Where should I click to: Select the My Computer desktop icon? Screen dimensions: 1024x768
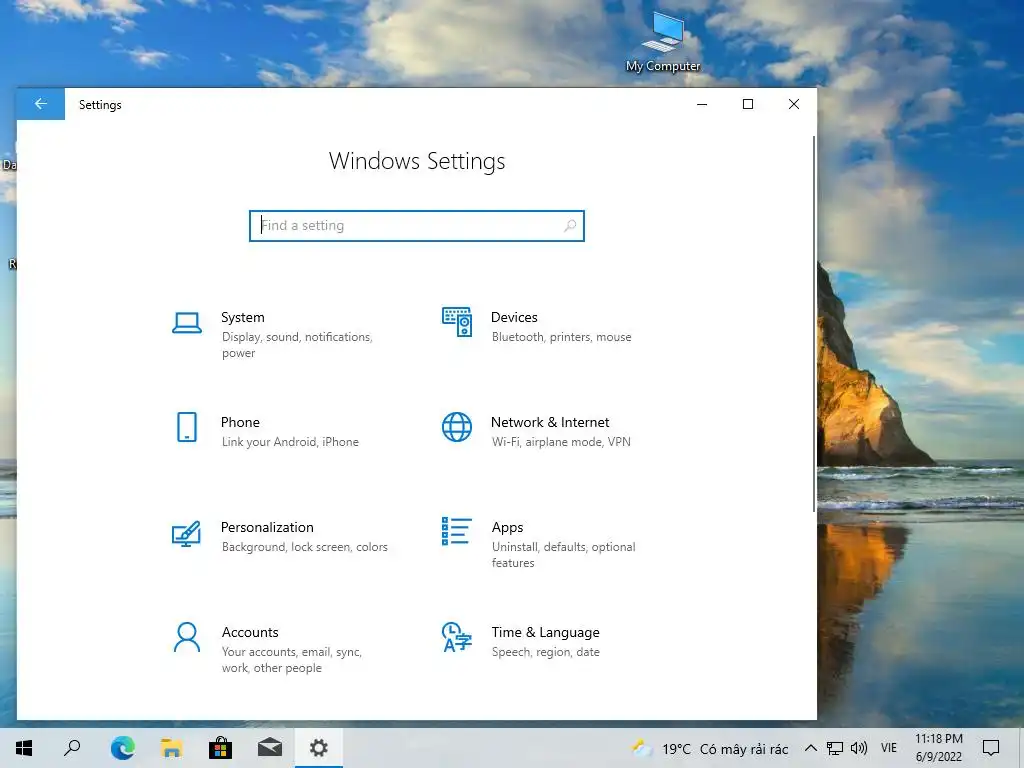(663, 42)
